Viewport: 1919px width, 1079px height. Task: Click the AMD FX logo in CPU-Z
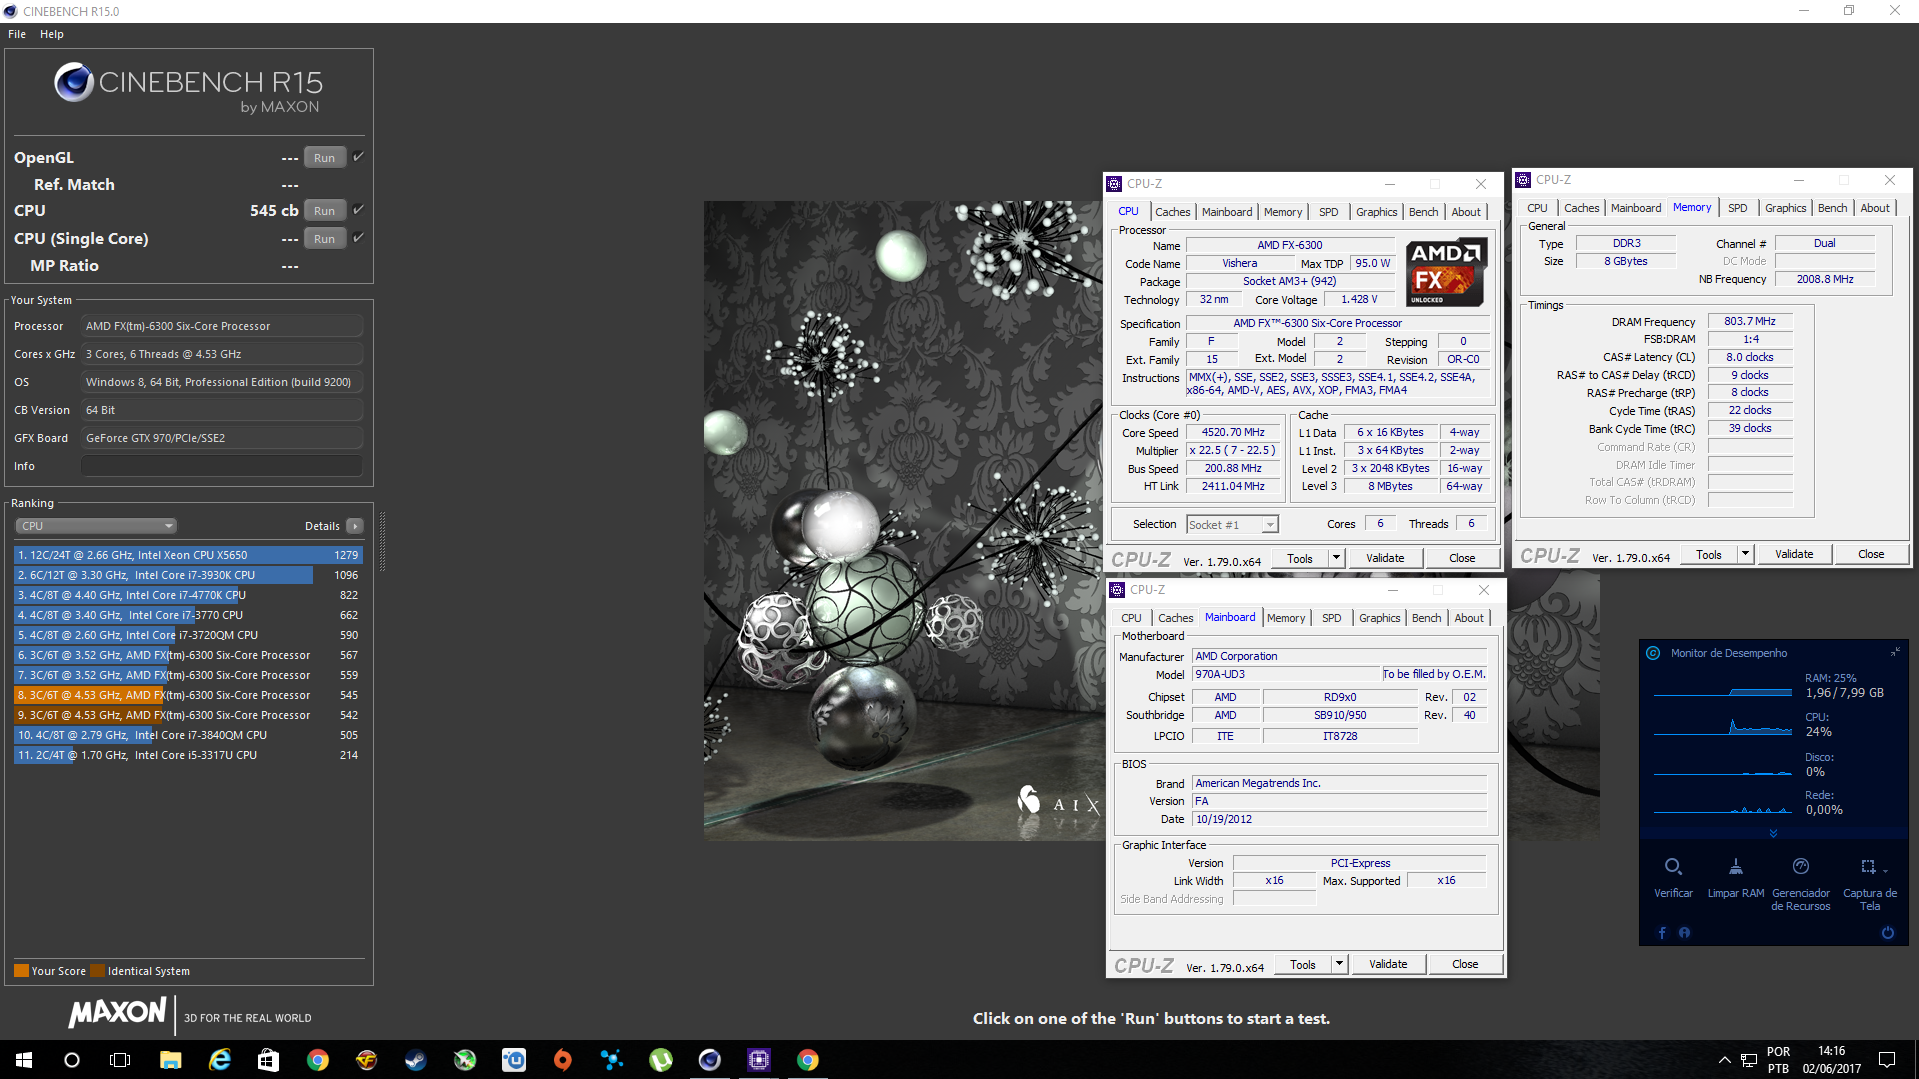point(1446,272)
